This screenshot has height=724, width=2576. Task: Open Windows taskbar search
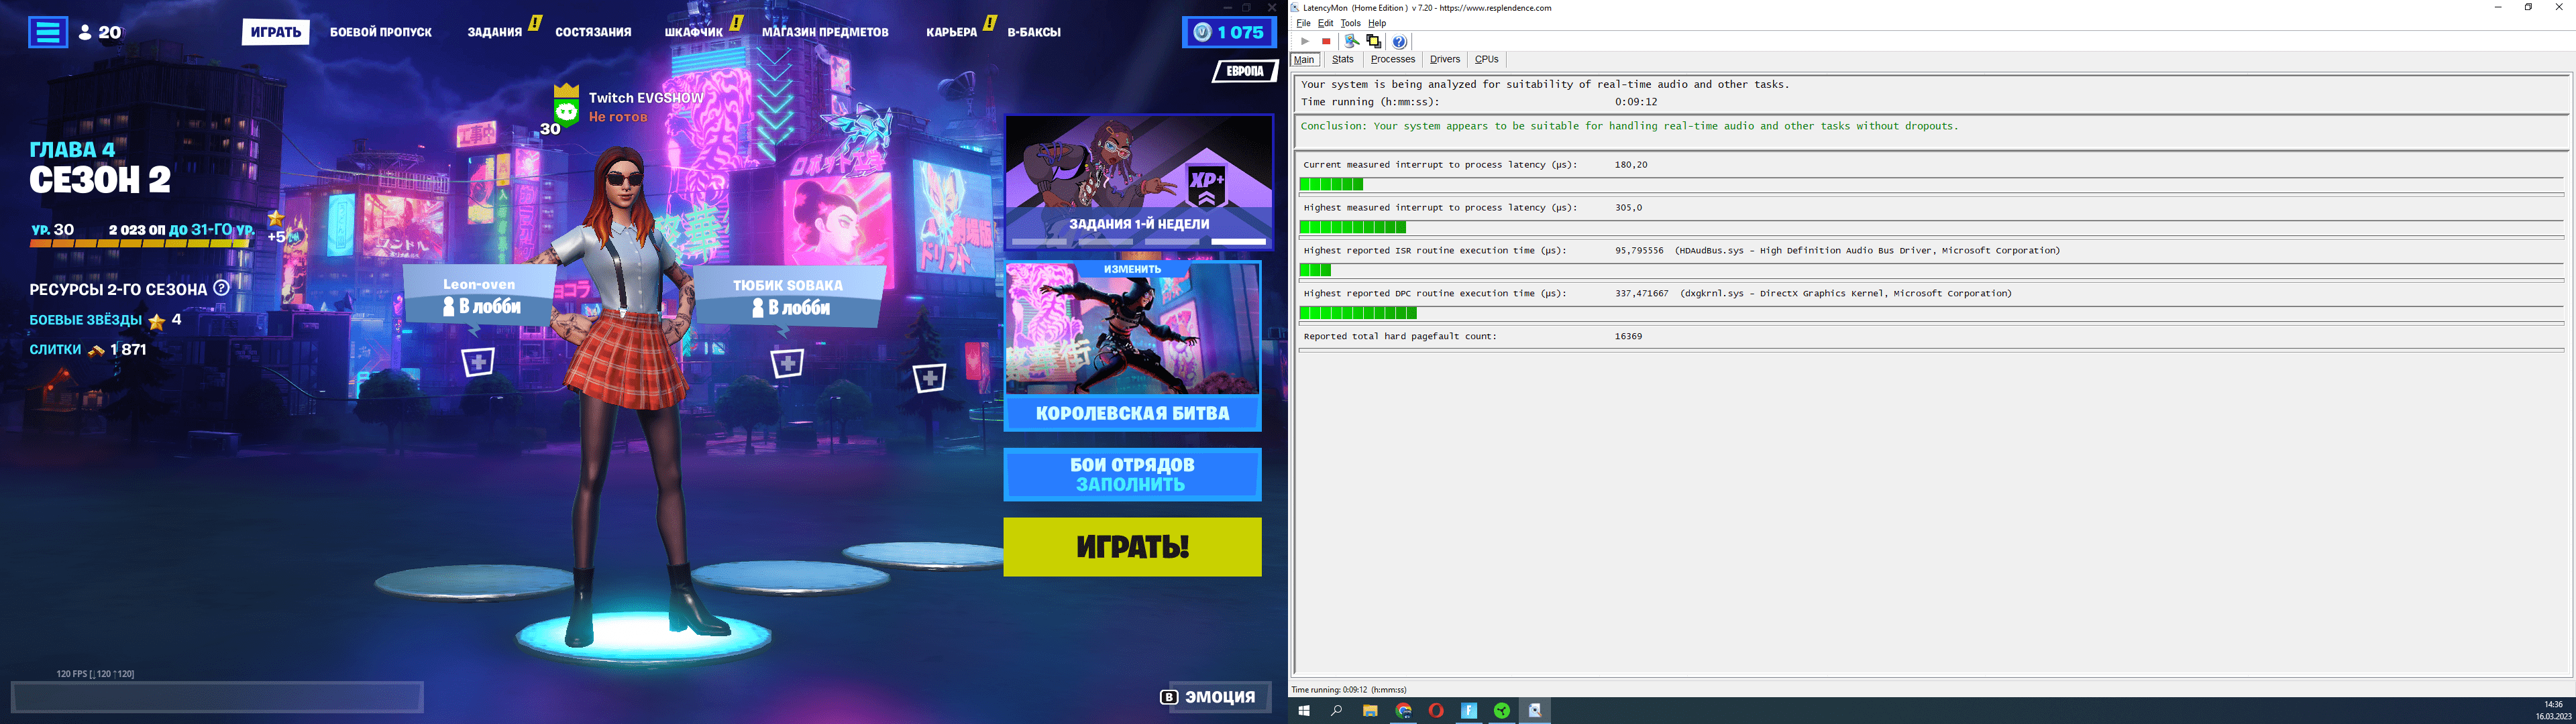[1336, 711]
